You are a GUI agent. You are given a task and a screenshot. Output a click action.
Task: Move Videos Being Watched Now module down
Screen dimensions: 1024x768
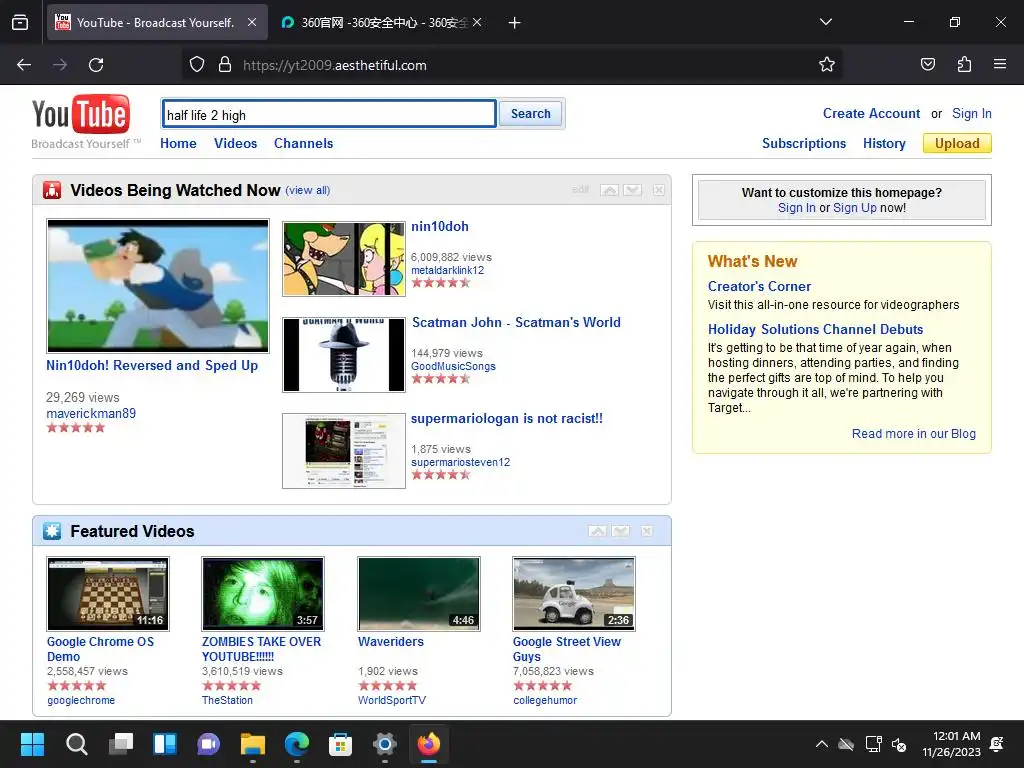(x=632, y=190)
